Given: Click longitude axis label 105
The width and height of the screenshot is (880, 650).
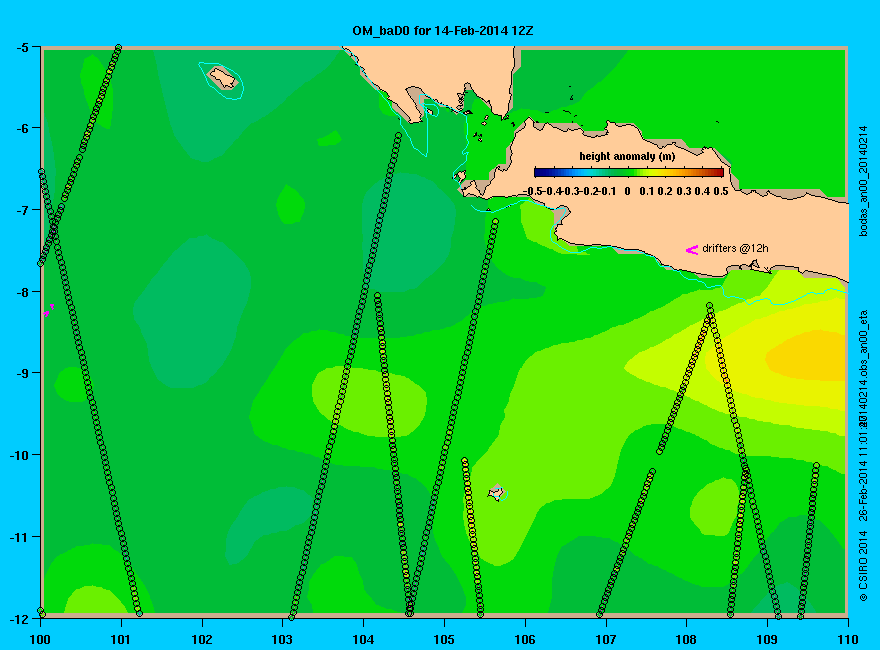Looking at the screenshot, I should point(444,639).
